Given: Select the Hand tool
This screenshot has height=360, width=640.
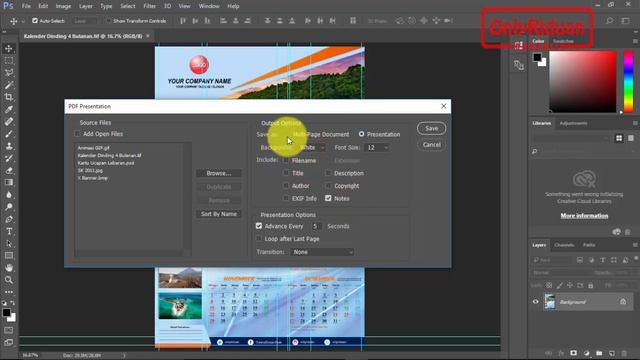Looking at the screenshot, I should click(x=9, y=268).
